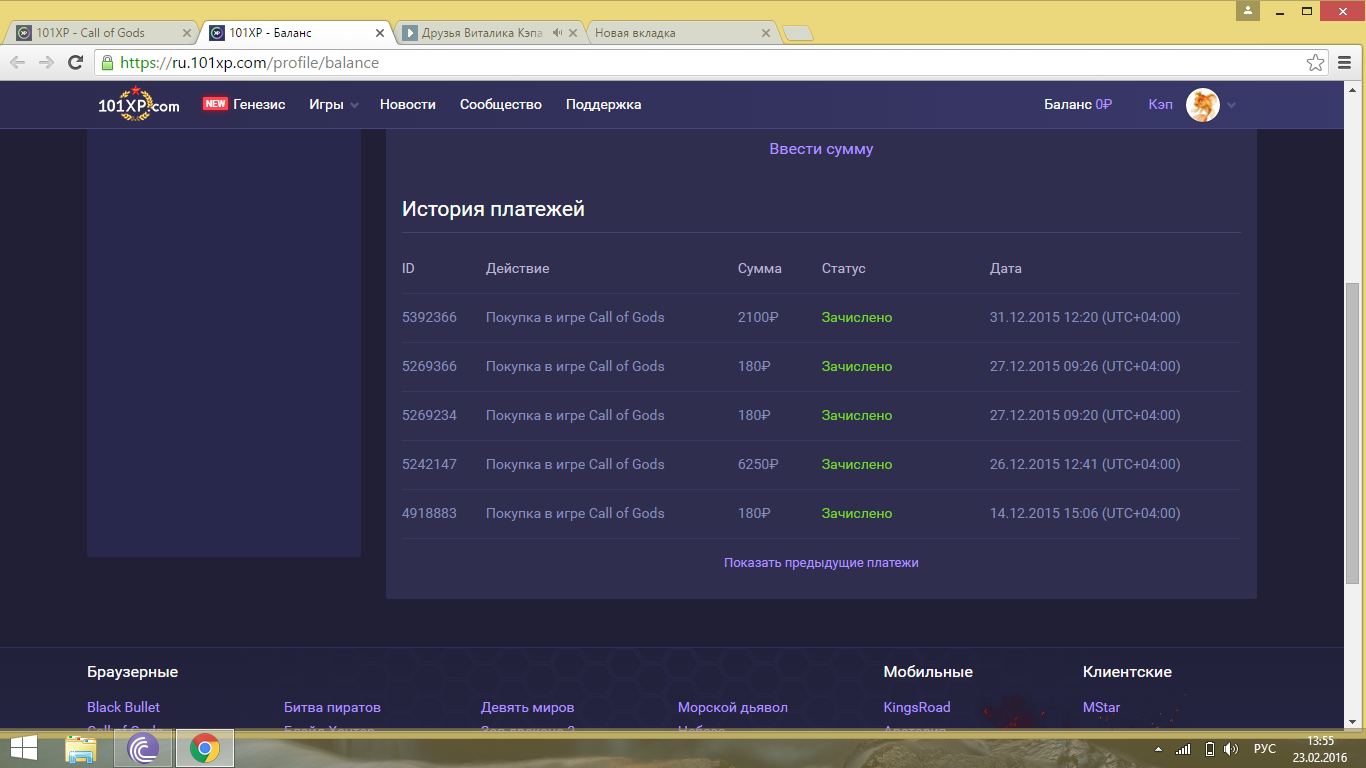
Task: Click payment ID 5242147
Action: [x=429, y=464]
